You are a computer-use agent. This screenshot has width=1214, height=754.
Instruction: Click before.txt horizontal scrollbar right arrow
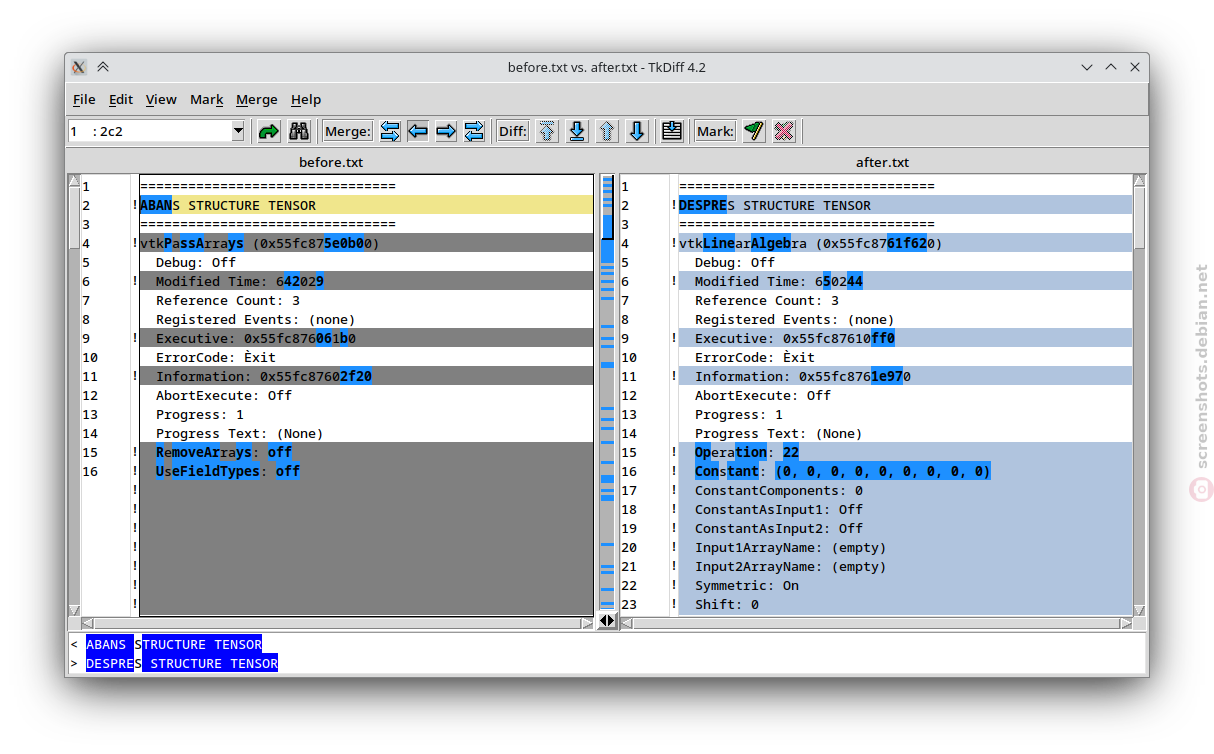587,623
